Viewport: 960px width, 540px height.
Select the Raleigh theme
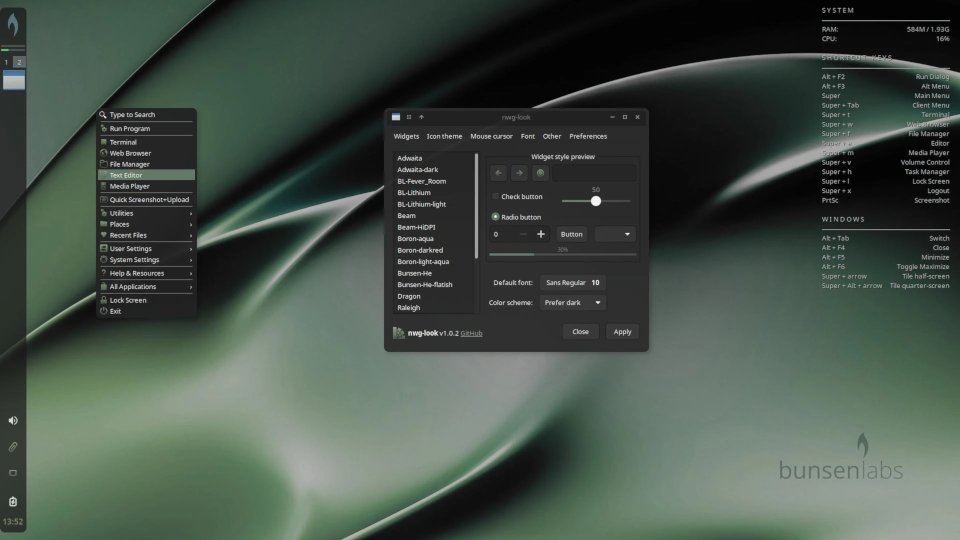click(433, 307)
